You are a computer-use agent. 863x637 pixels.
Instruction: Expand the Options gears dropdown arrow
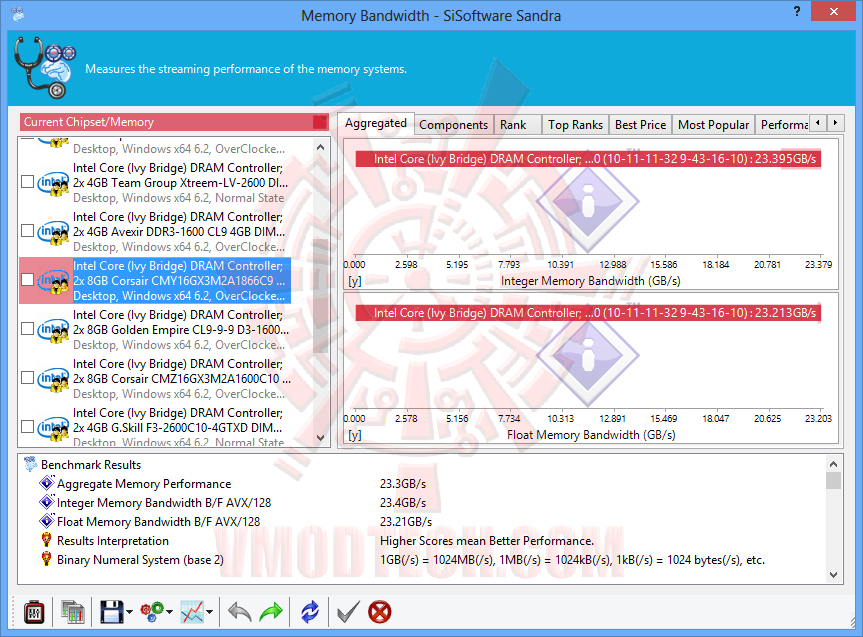pyautogui.click(x=170, y=612)
